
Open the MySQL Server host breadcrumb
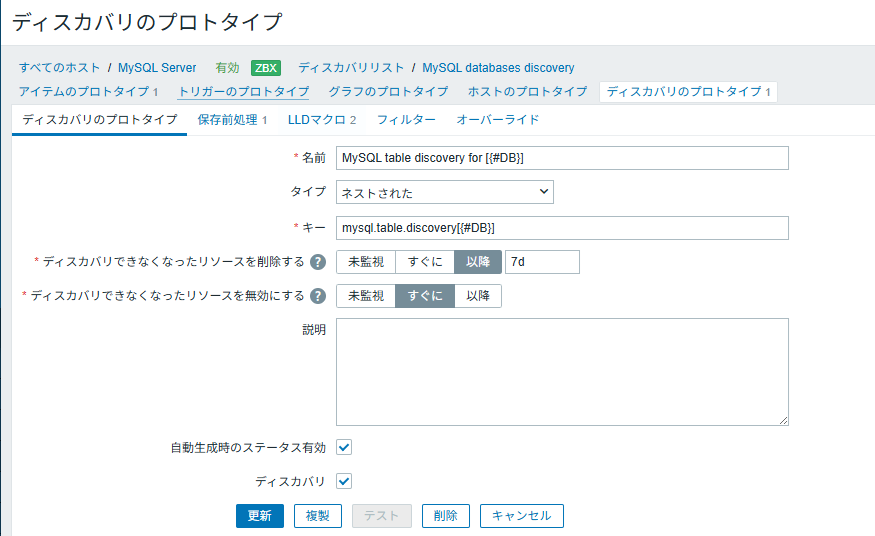coord(157,68)
